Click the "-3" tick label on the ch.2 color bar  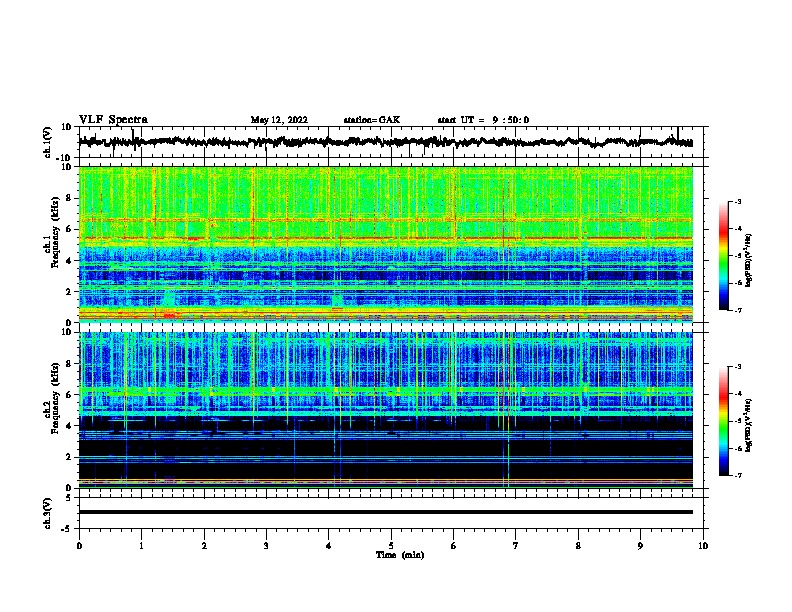738,367
